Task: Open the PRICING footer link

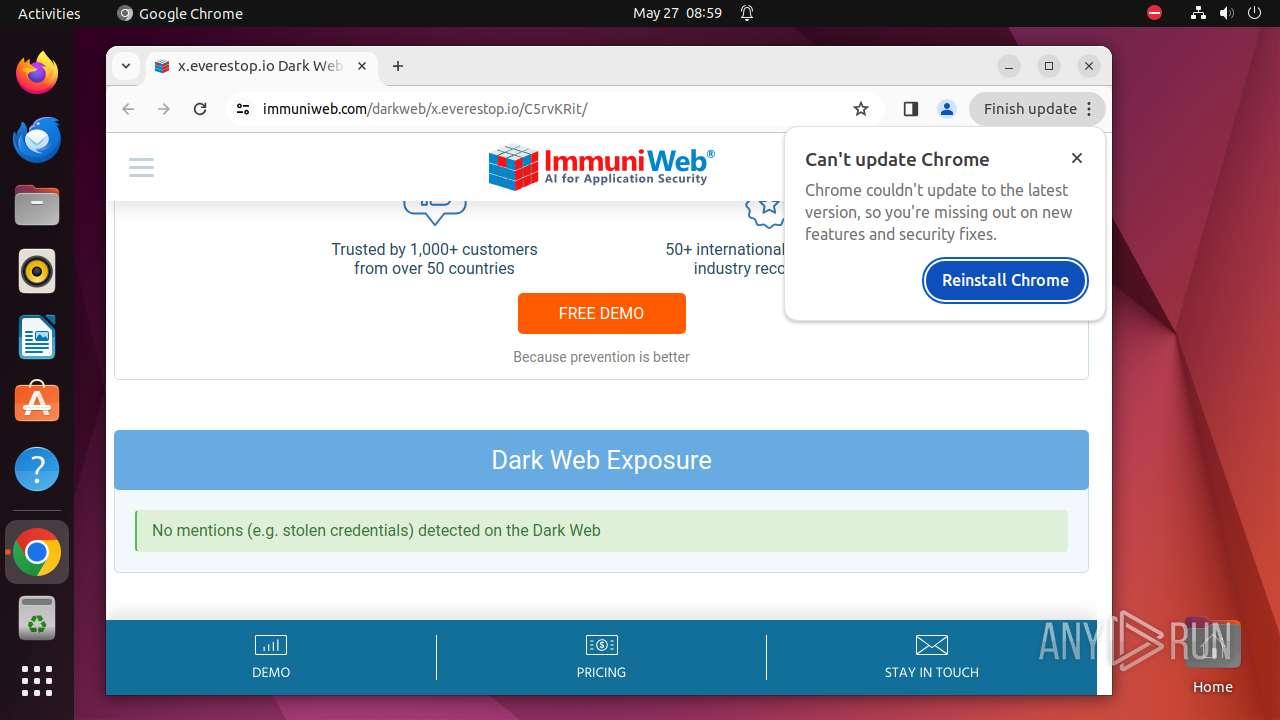Action: [601, 657]
